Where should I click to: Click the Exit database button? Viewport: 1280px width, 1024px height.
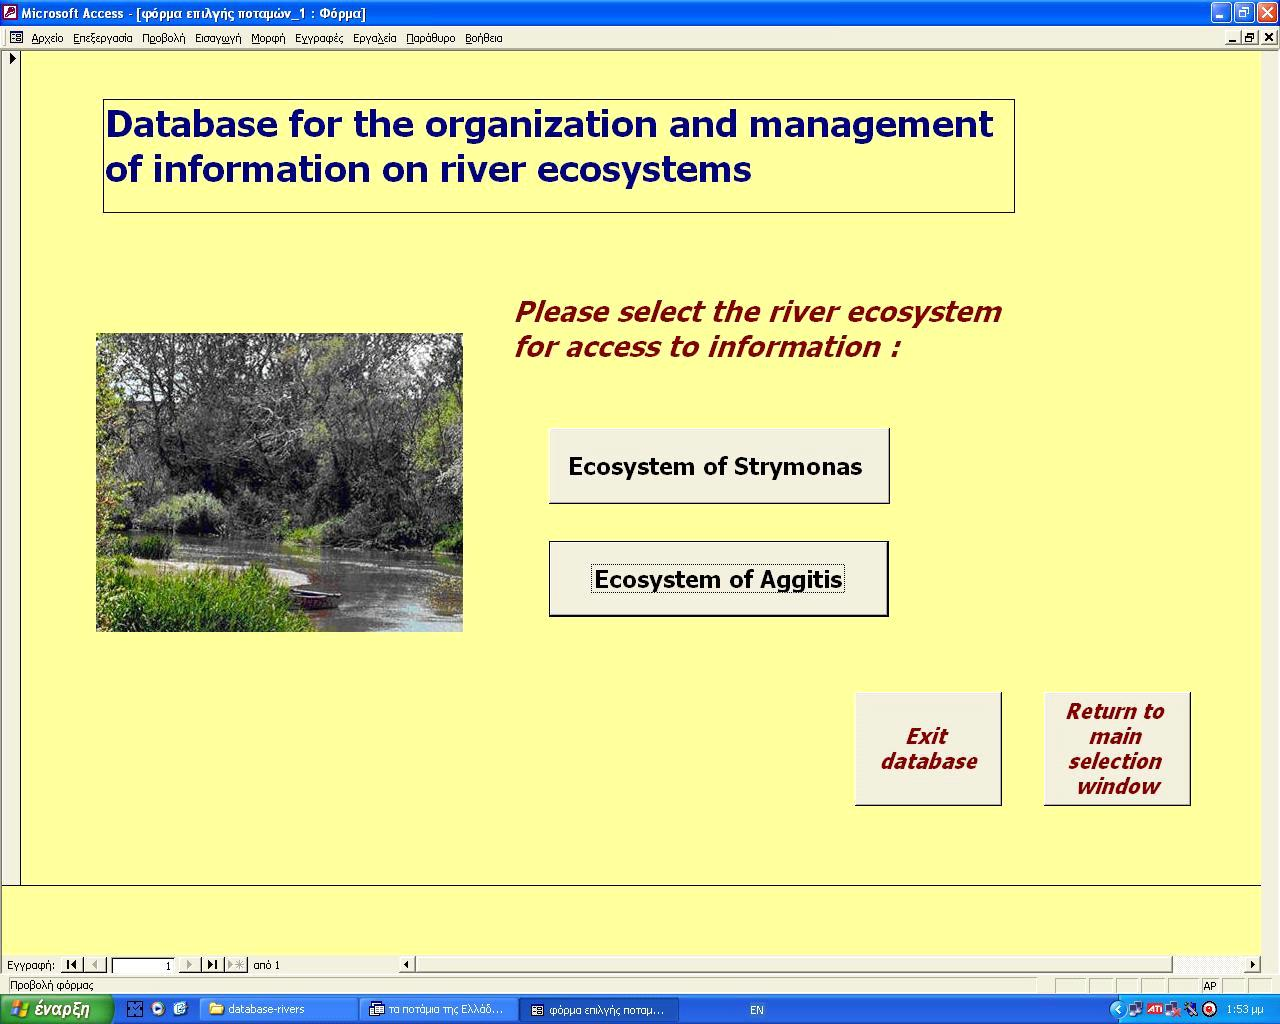928,749
